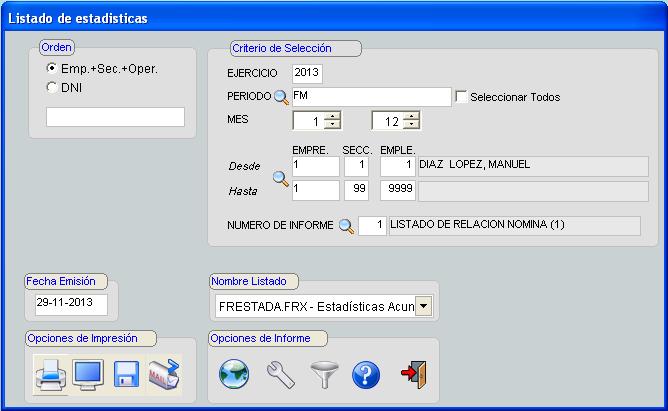Click the magnifier next to PERIODO
Viewport: 668px width, 411px height.
[281, 97]
